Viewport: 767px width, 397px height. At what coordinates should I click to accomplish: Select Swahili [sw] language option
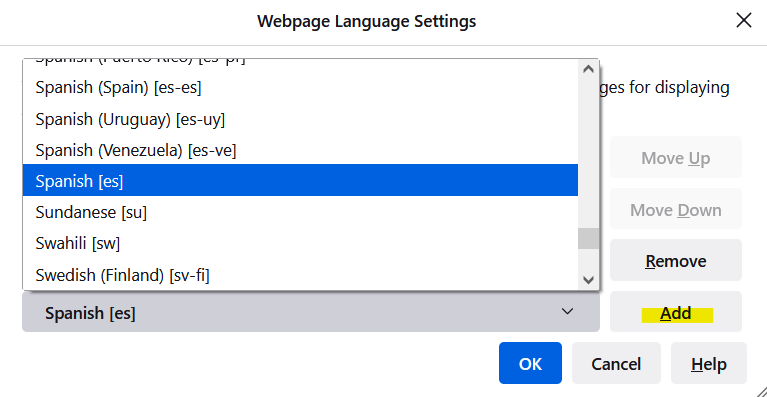pos(300,243)
